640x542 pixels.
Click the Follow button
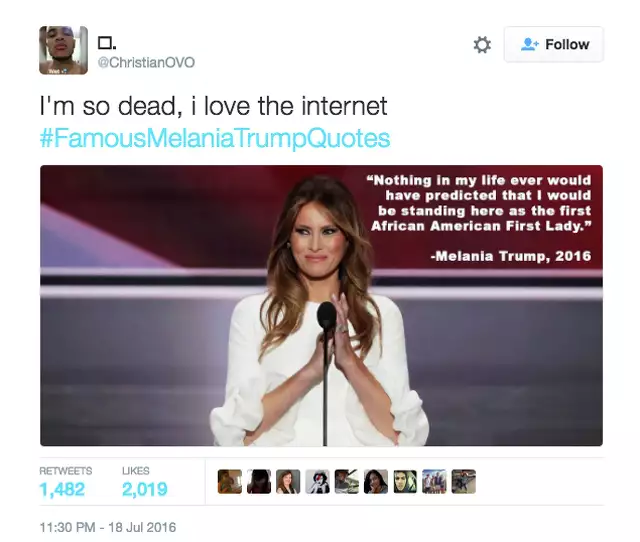coord(553,44)
